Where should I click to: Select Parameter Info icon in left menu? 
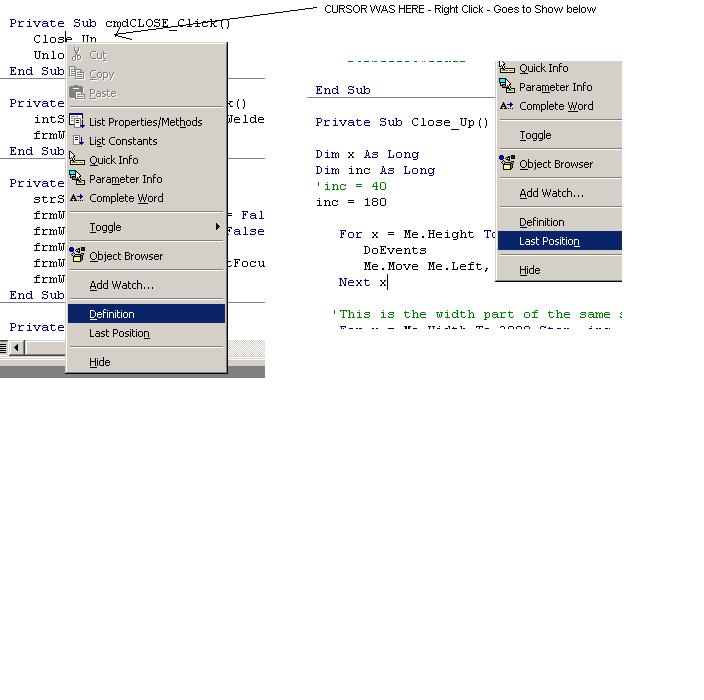[77, 178]
